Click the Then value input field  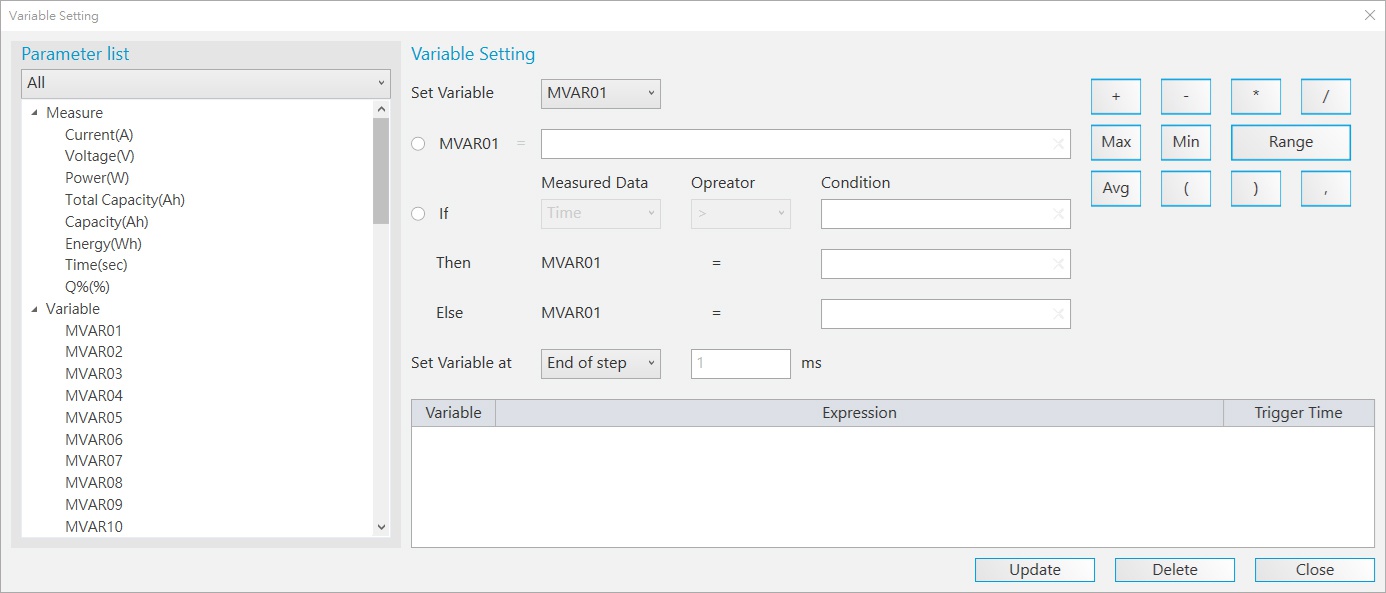point(935,264)
